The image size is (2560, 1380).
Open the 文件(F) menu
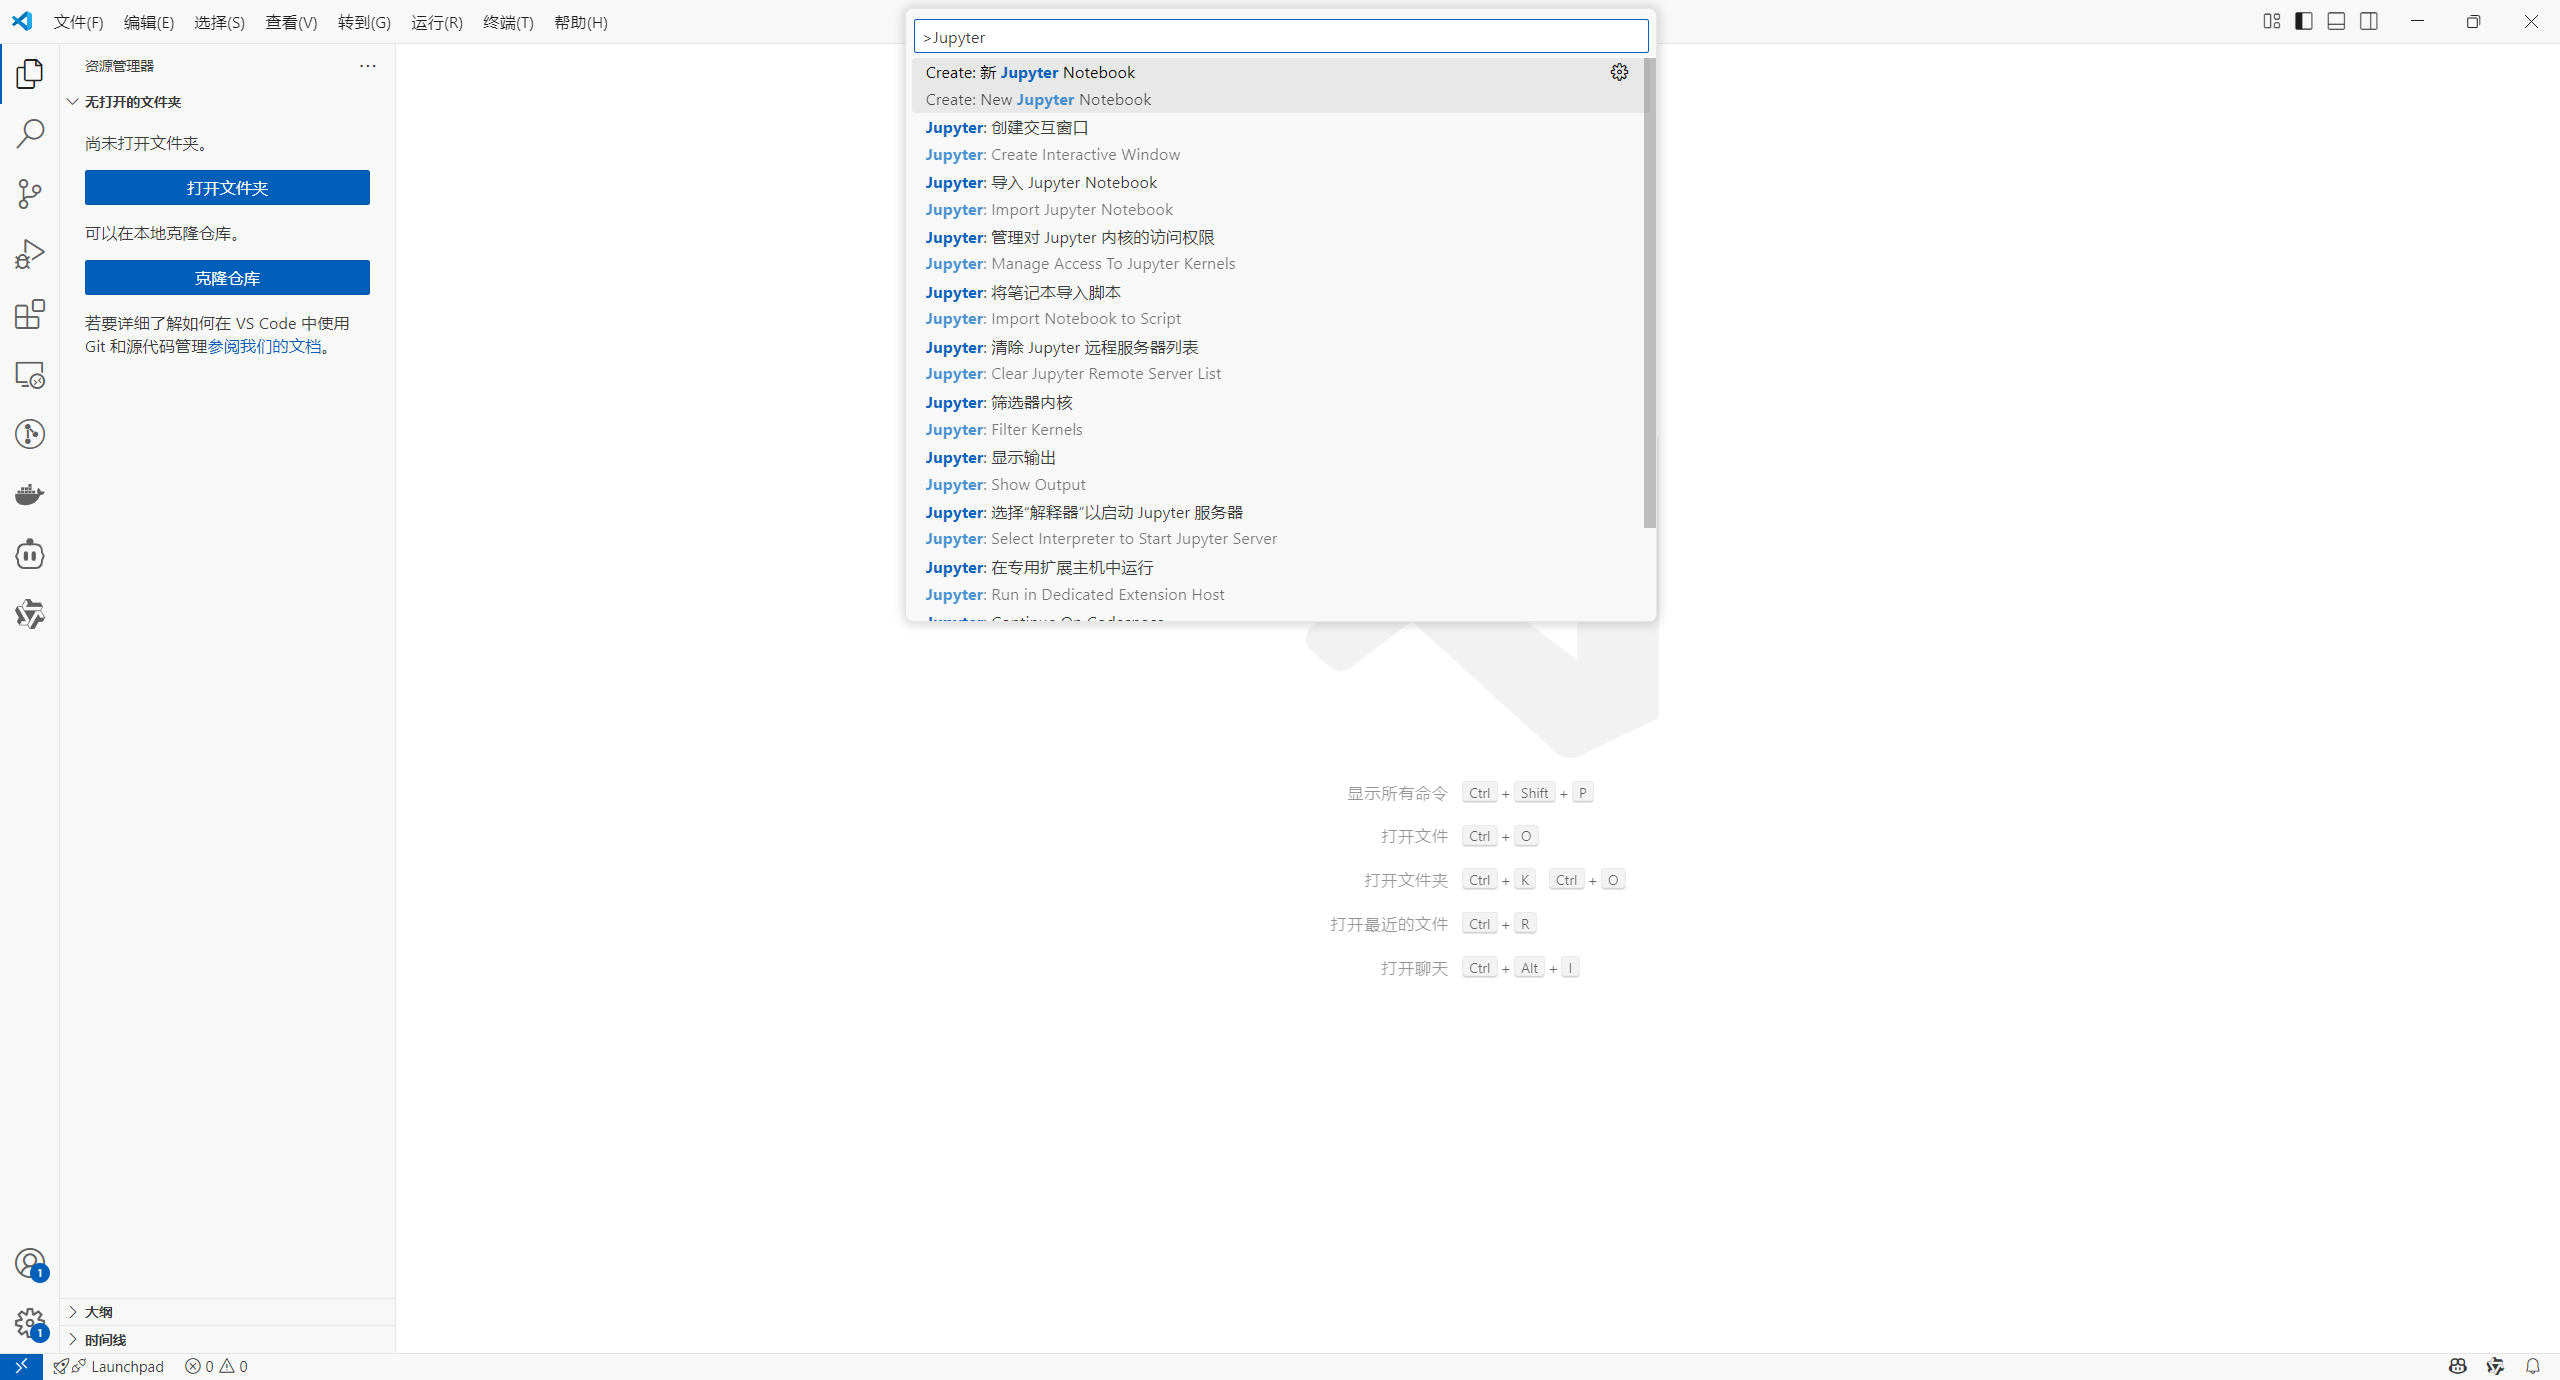[78, 22]
